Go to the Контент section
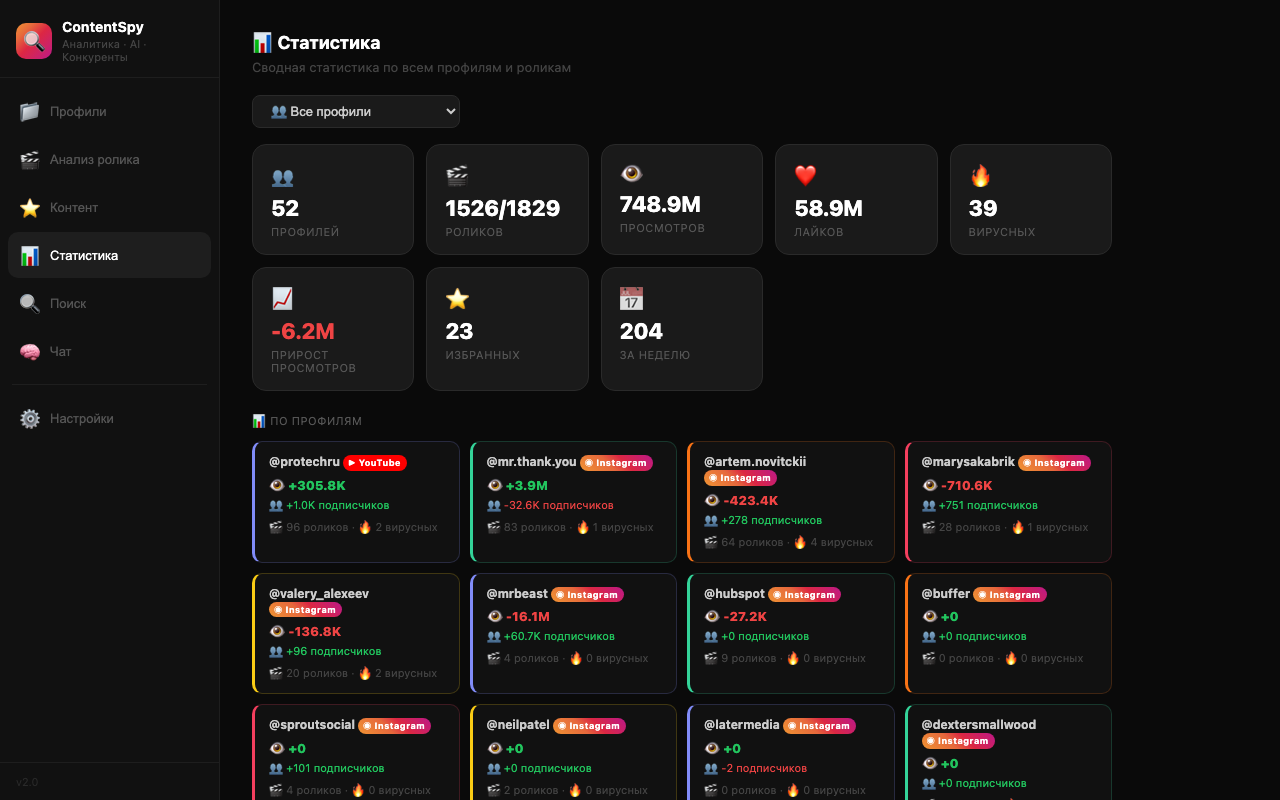 click(74, 208)
